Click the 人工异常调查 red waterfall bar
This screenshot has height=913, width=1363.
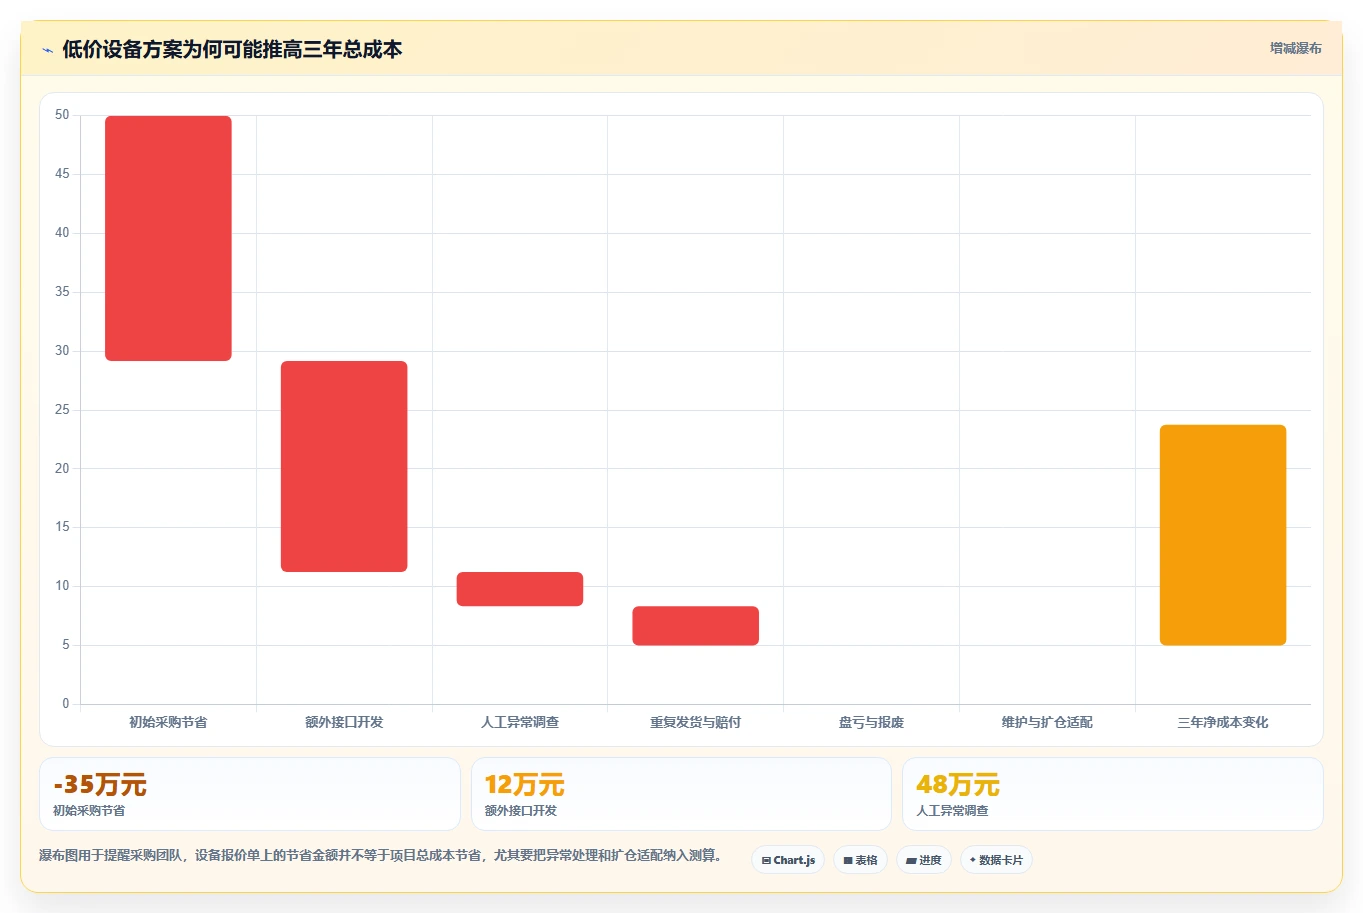click(520, 589)
